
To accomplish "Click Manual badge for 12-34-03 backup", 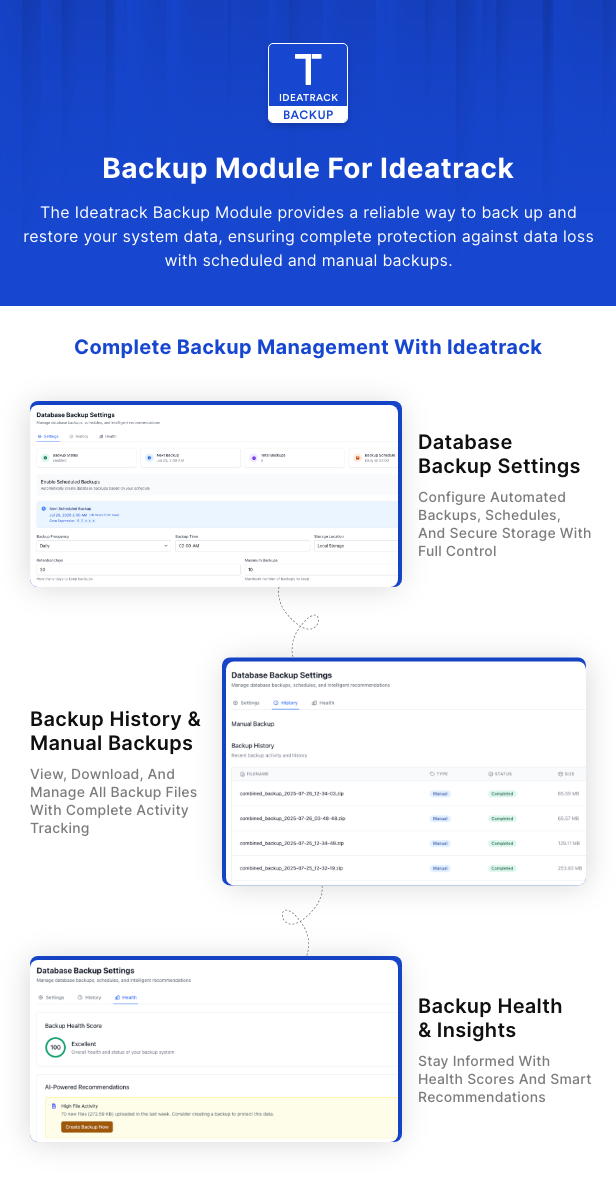I will [x=440, y=794].
